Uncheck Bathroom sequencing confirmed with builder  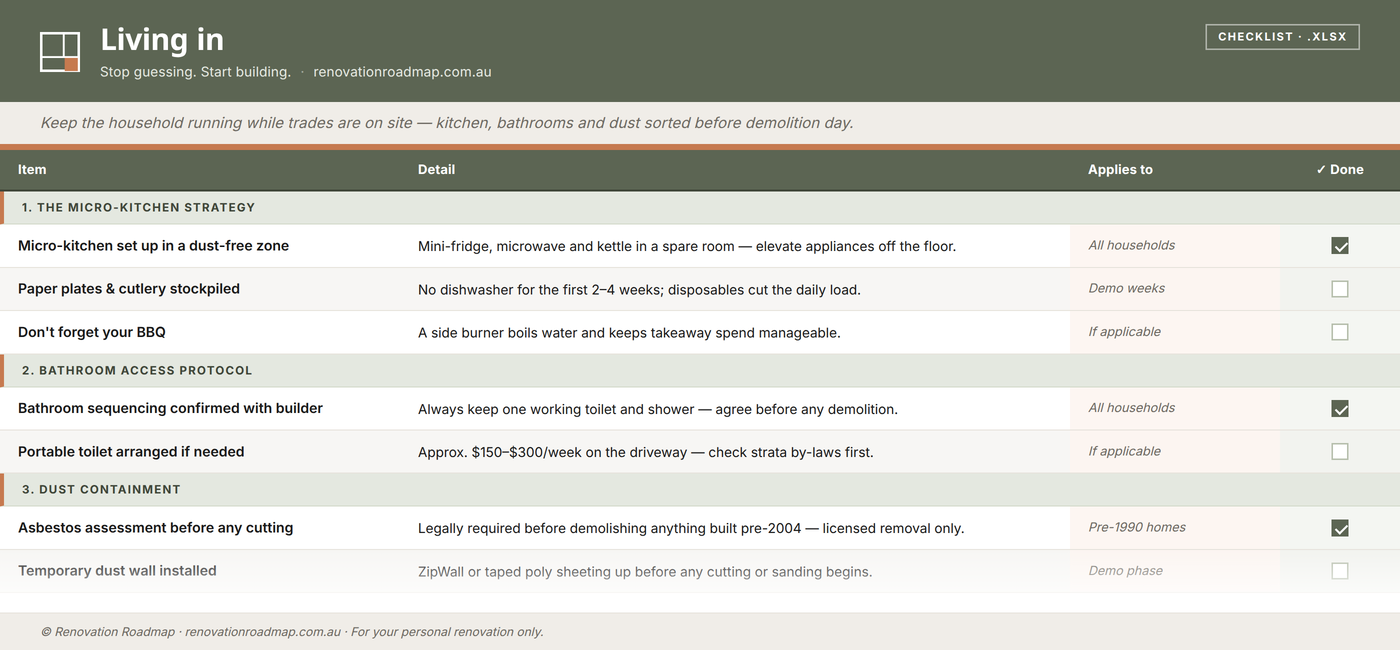(1340, 409)
